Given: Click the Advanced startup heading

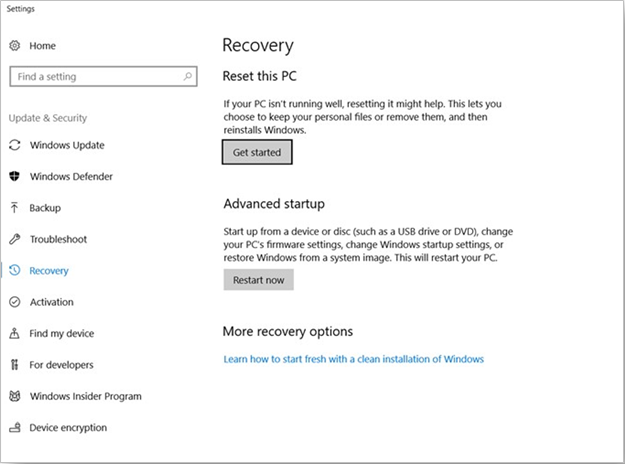Looking at the screenshot, I should pyautogui.click(x=274, y=204).
